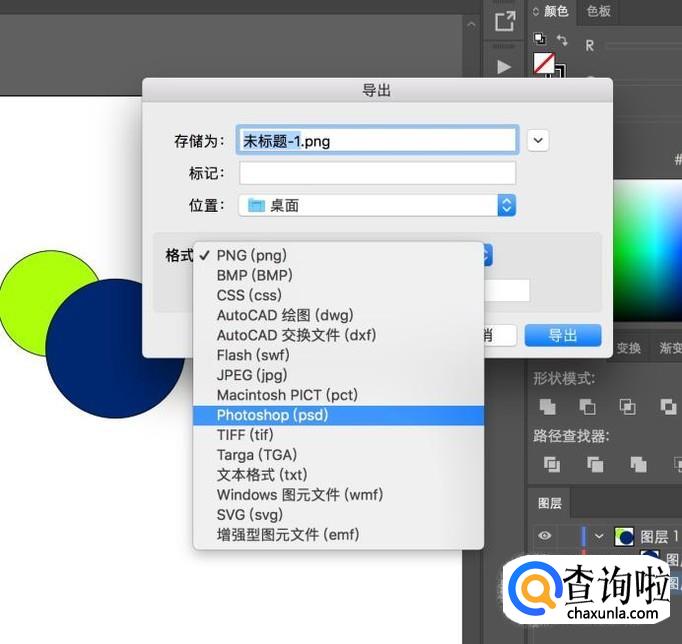This screenshot has height=644, width=682.
Task: Choose JPEG (jpg) format option
Action: pos(338,375)
